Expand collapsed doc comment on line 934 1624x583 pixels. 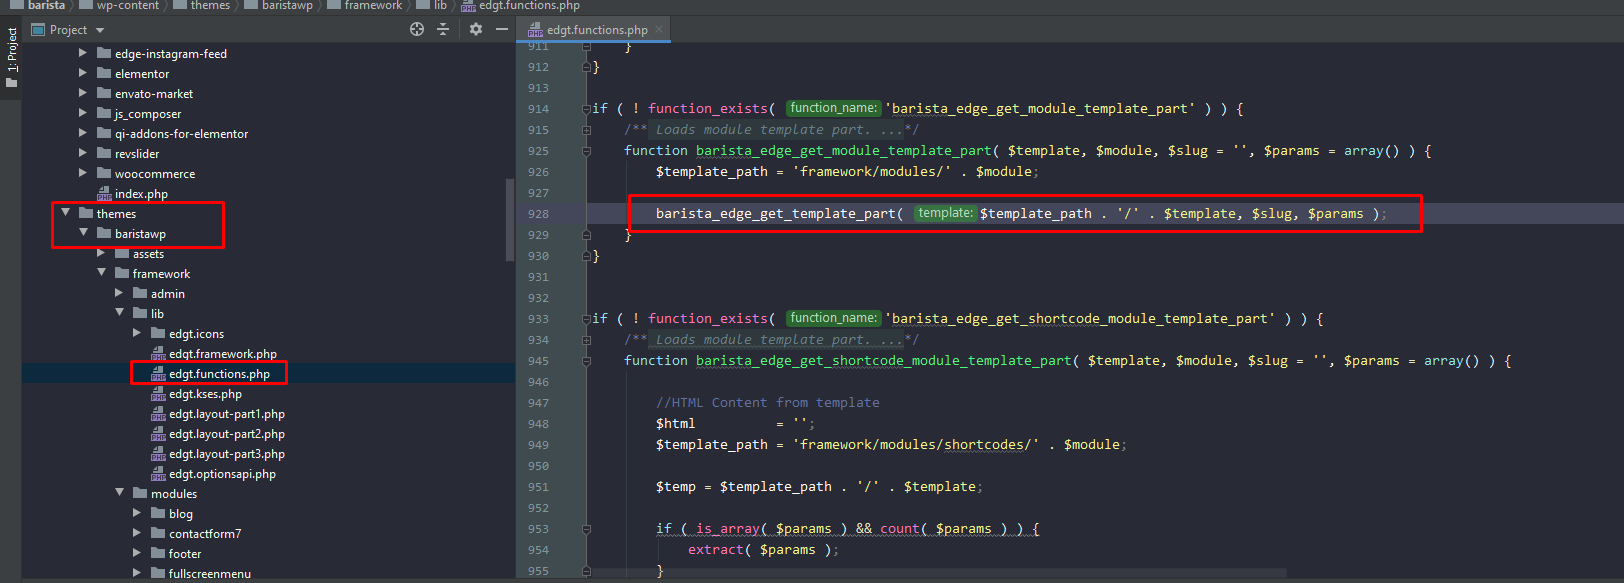click(x=587, y=340)
